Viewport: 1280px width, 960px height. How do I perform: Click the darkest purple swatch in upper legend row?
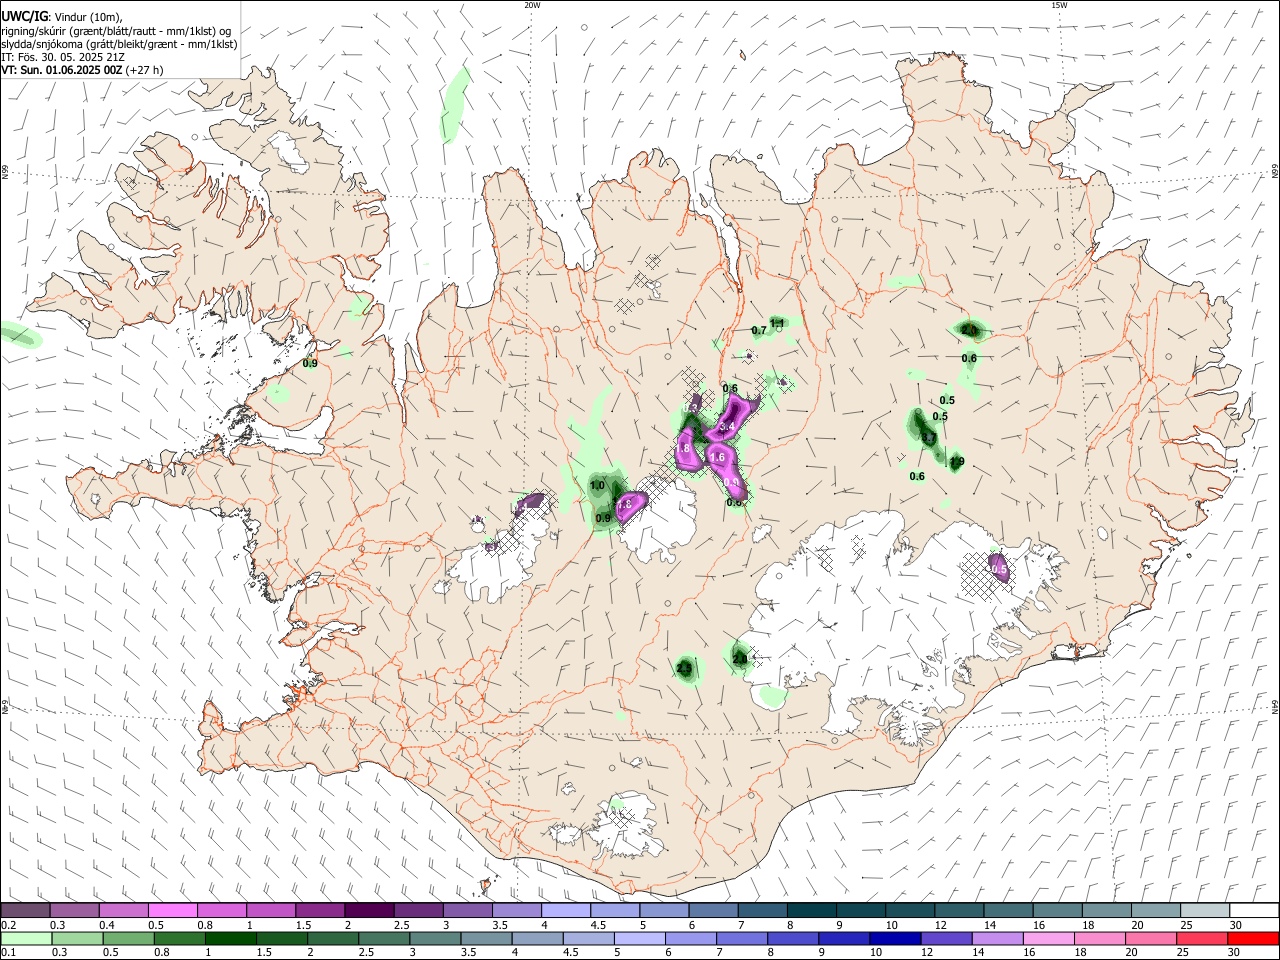(x=368, y=910)
